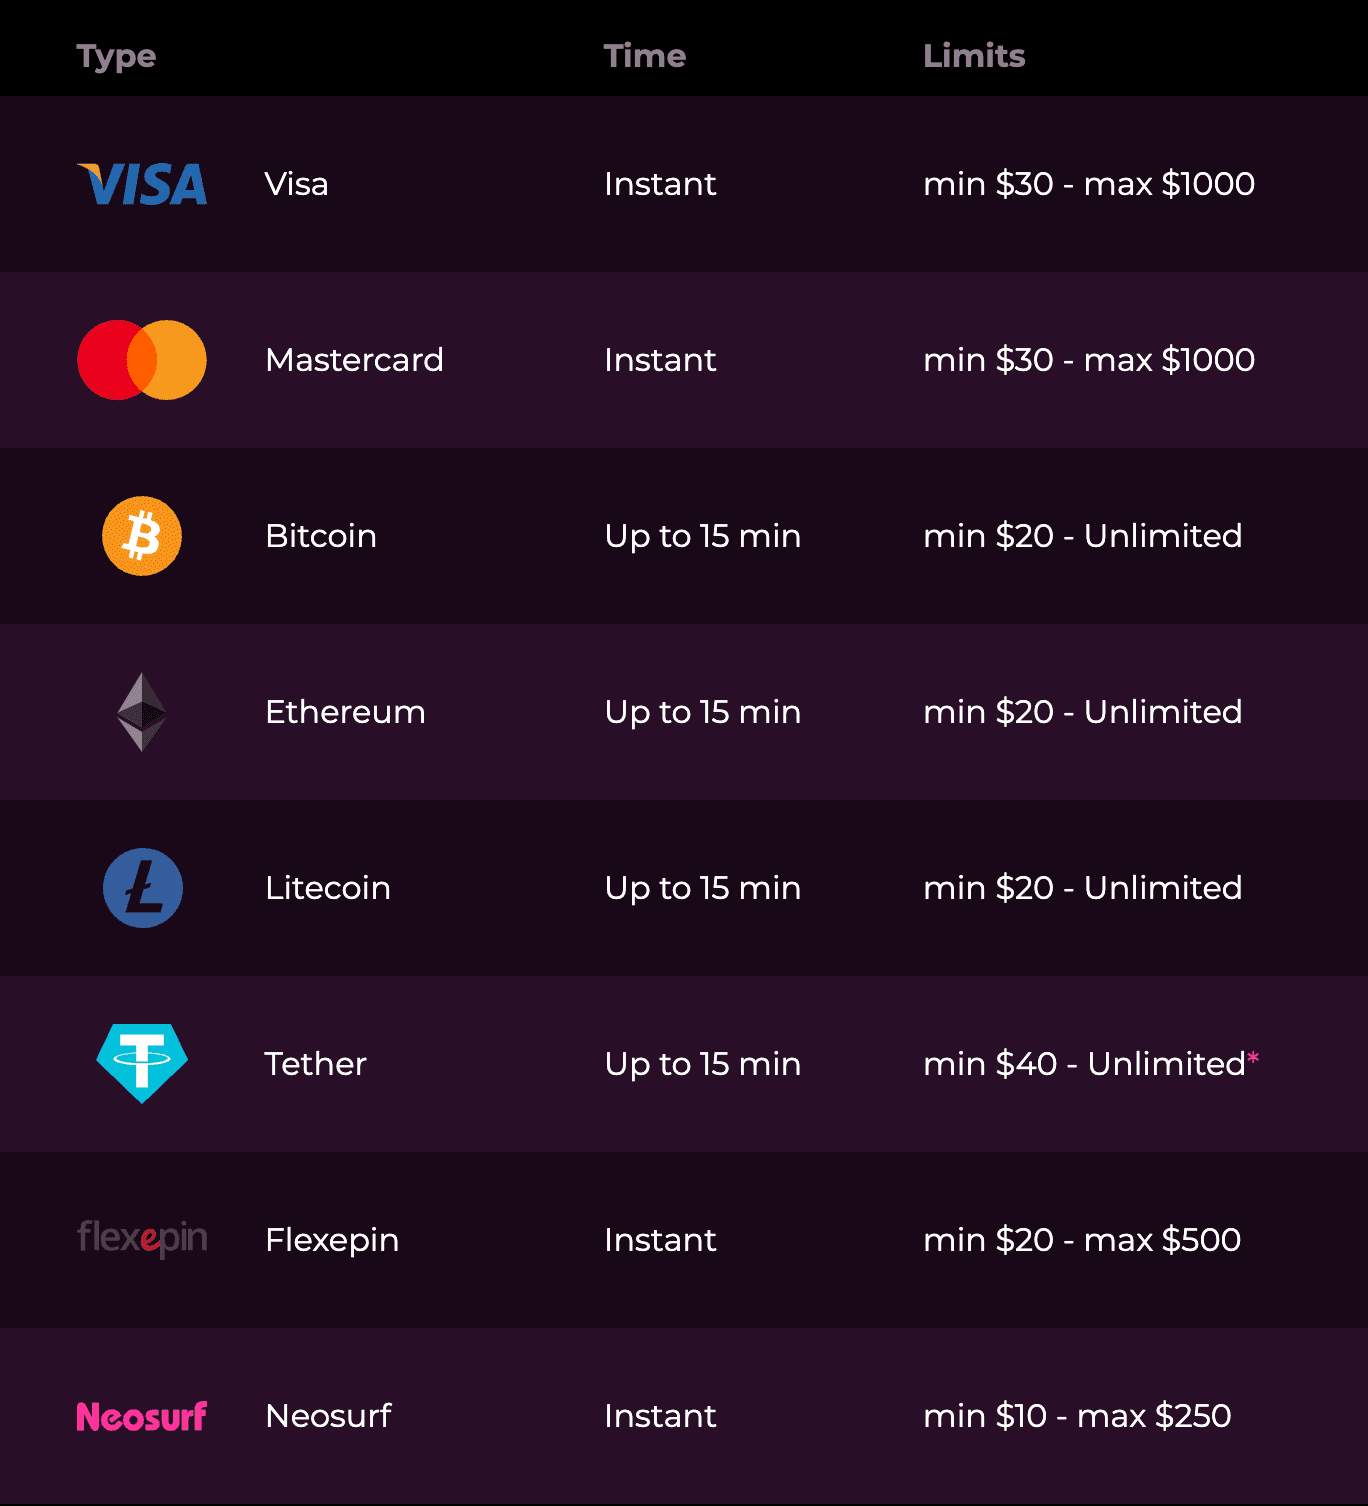Select Visa min $30 limits text
Image resolution: width=1368 pixels, height=1506 pixels.
1089,184
